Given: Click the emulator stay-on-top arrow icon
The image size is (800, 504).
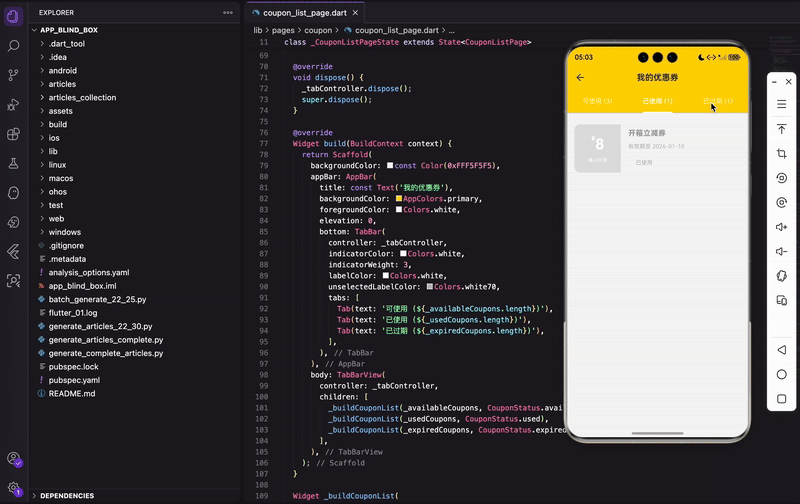Looking at the screenshot, I should 781,129.
